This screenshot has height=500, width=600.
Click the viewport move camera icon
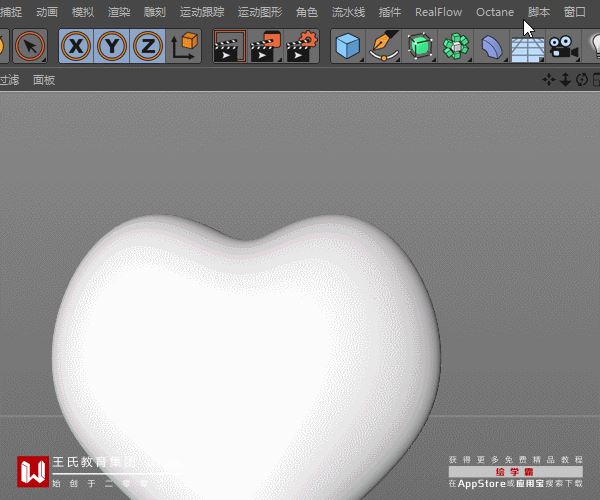pos(549,80)
